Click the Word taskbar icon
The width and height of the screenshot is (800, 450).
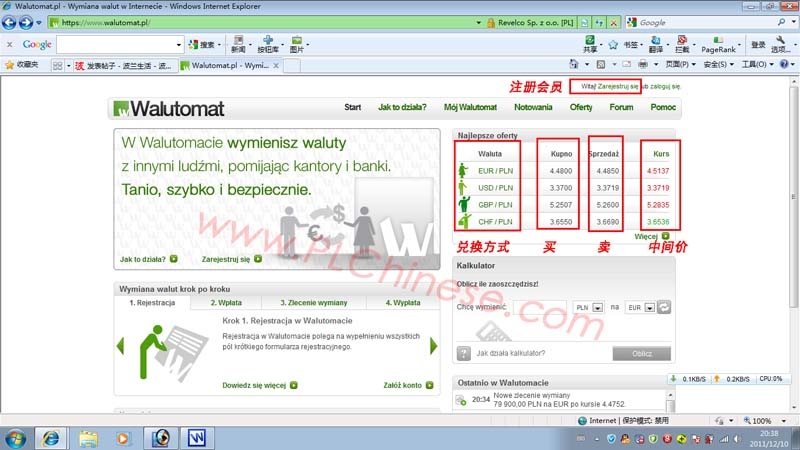[197, 438]
